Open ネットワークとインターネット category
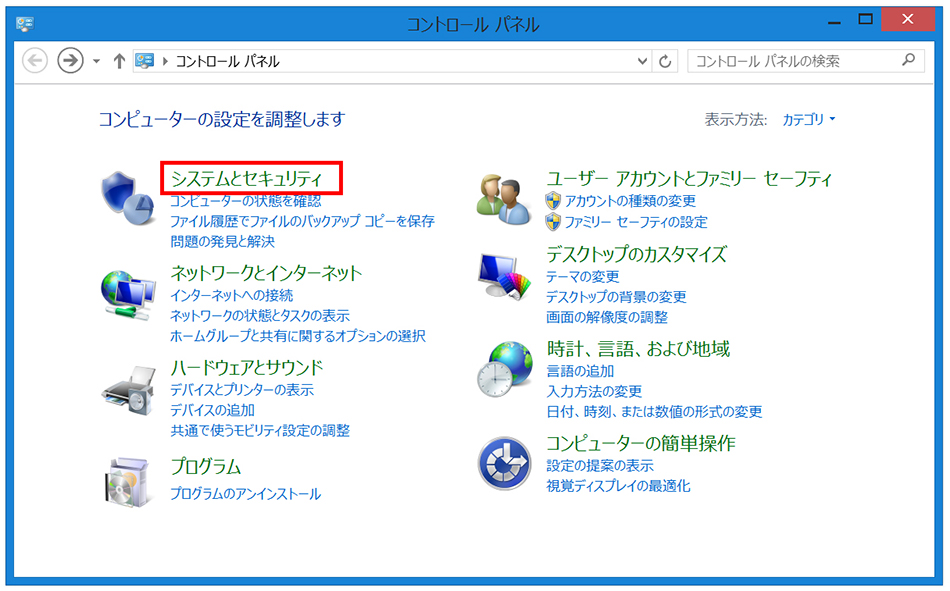This screenshot has height=591, width=950. [266, 273]
